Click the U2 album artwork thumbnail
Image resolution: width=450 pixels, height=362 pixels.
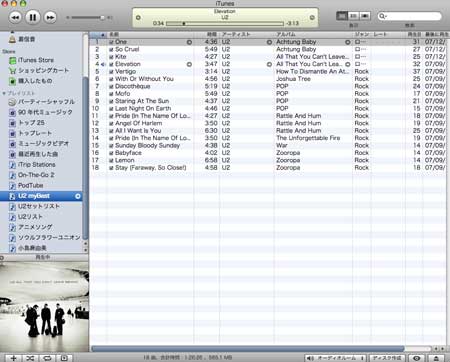point(44,307)
